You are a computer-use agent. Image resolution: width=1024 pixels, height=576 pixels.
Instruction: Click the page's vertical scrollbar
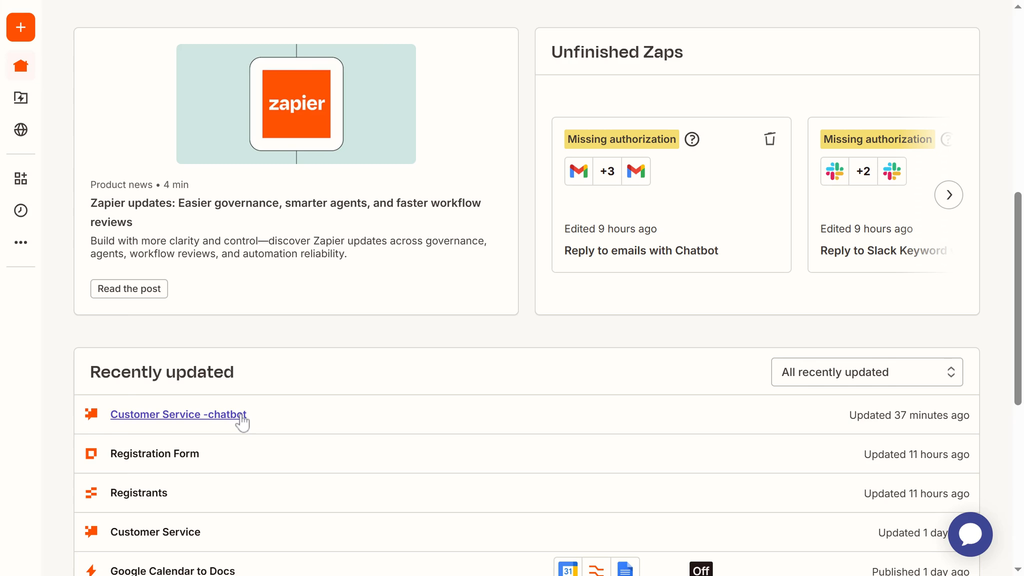tap(1018, 300)
